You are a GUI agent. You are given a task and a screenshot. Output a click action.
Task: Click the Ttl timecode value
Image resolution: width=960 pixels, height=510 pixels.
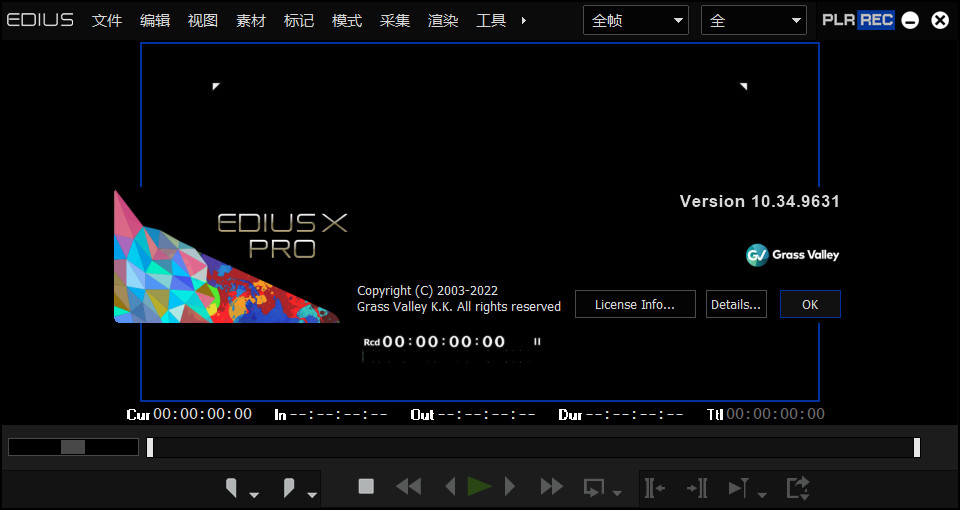775,414
